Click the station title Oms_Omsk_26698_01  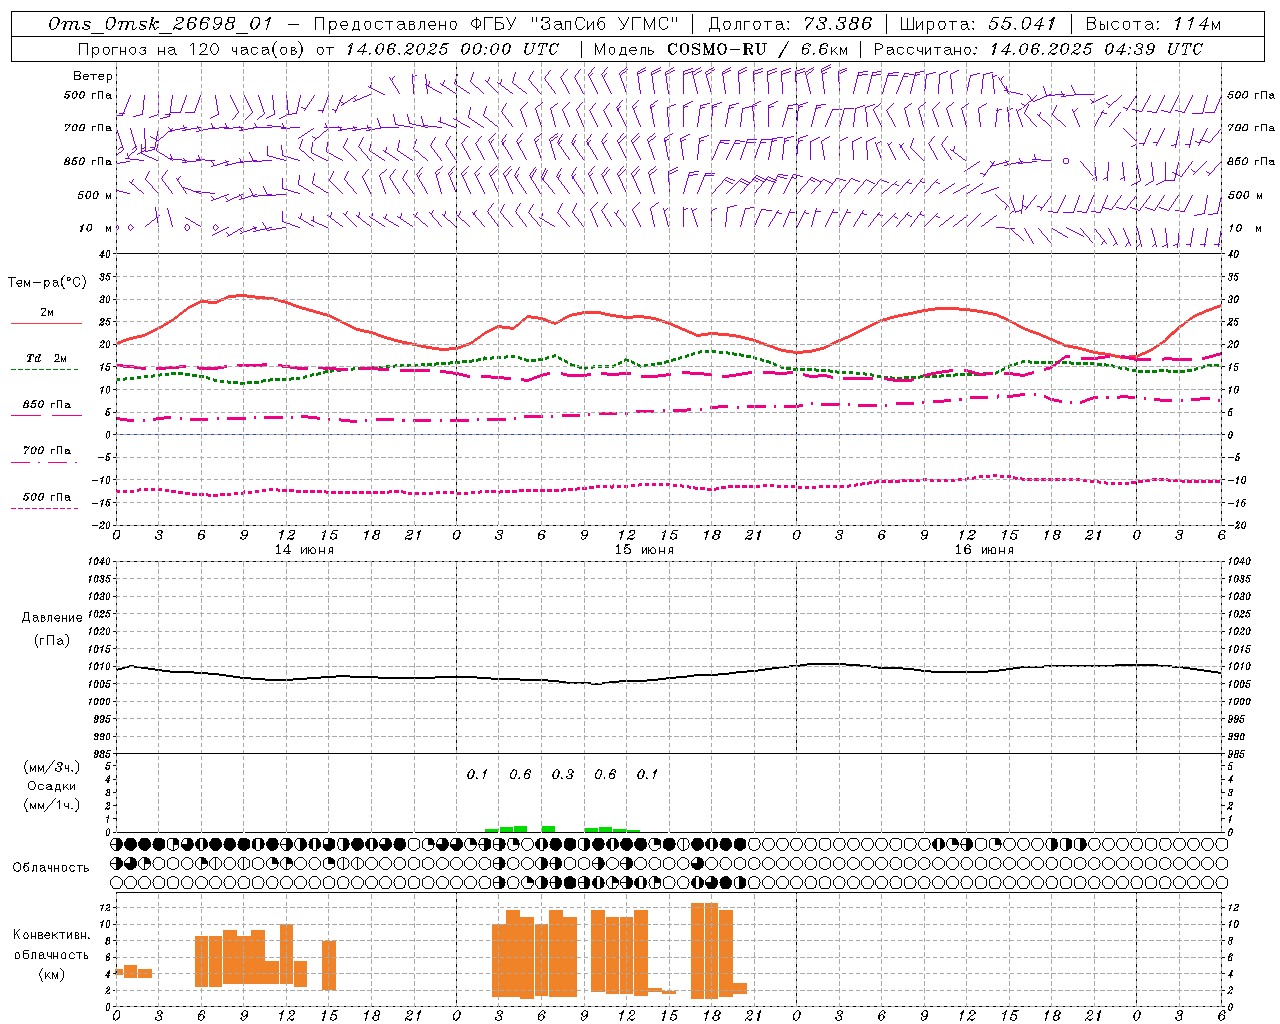[x=160, y=24]
